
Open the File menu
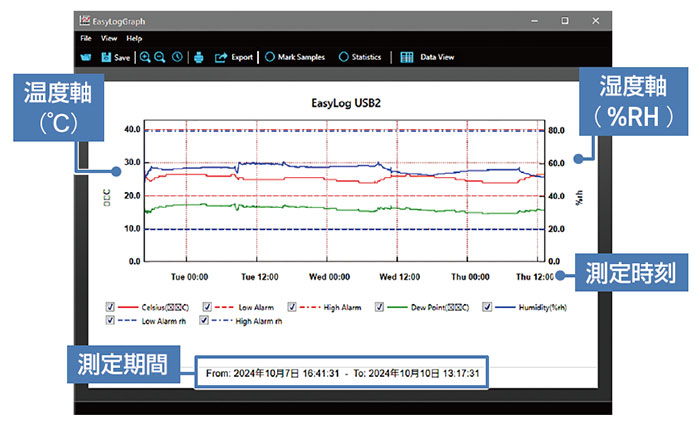(x=86, y=38)
